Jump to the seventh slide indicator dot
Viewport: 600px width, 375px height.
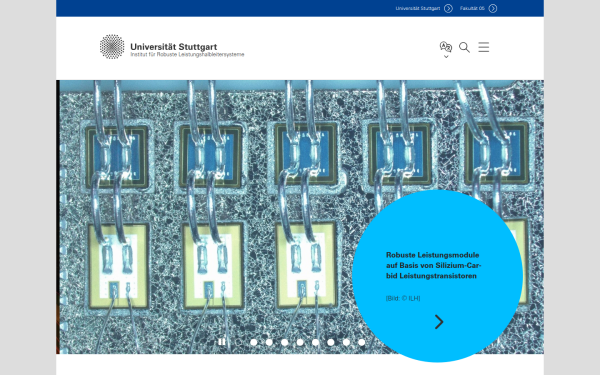click(x=331, y=342)
